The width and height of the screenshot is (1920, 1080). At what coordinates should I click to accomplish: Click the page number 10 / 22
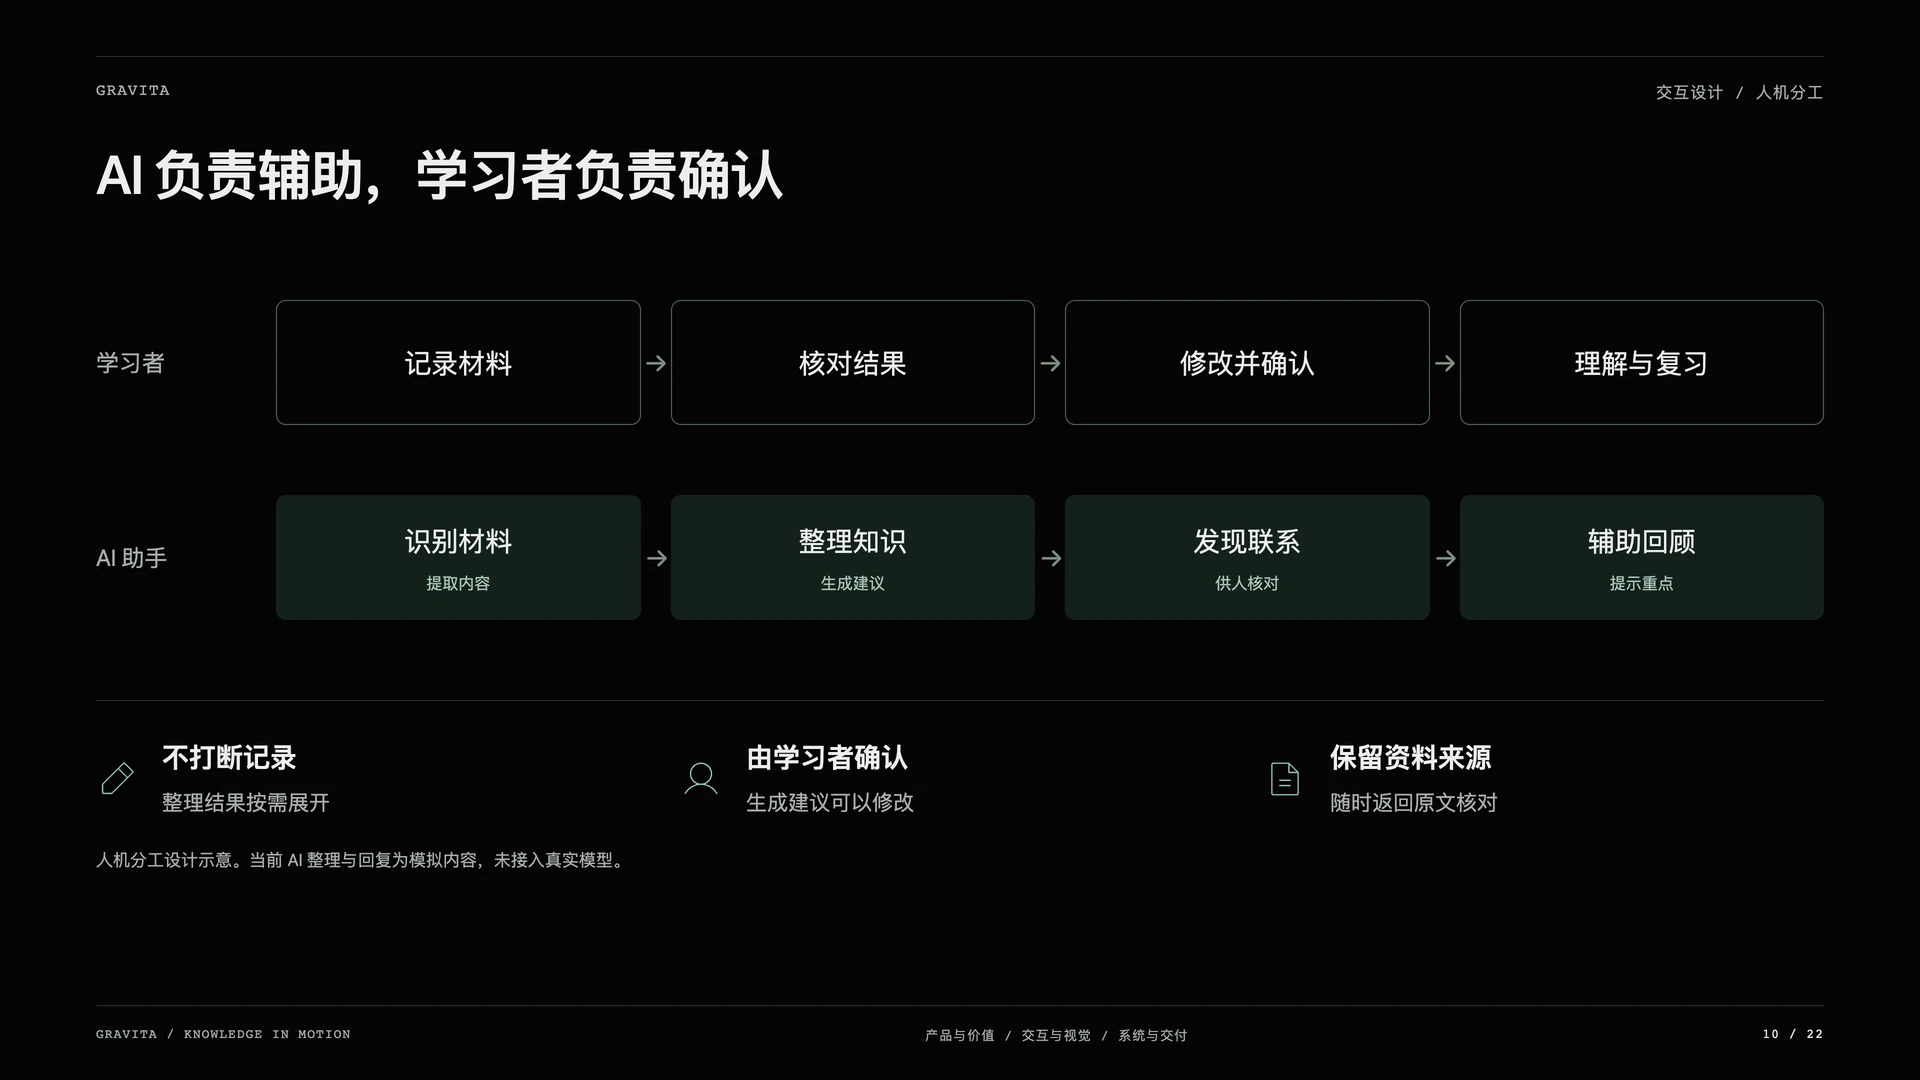[x=1793, y=1034]
